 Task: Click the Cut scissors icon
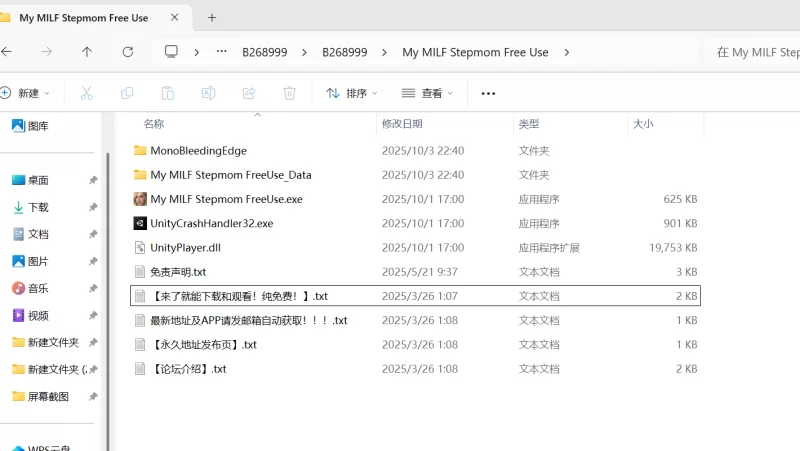[87, 93]
